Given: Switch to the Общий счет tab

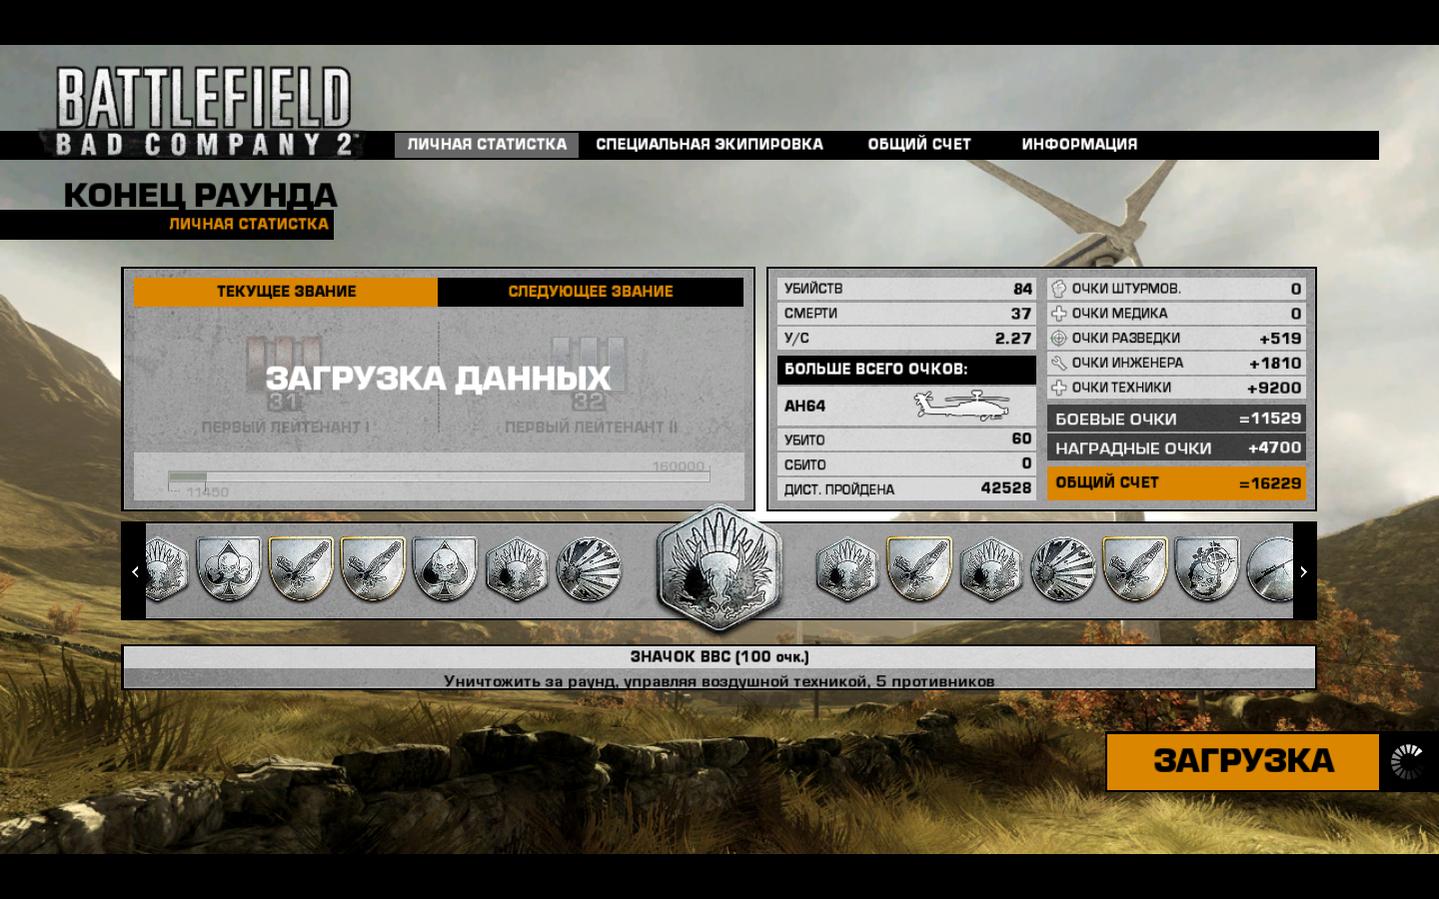Looking at the screenshot, I should pos(919,144).
